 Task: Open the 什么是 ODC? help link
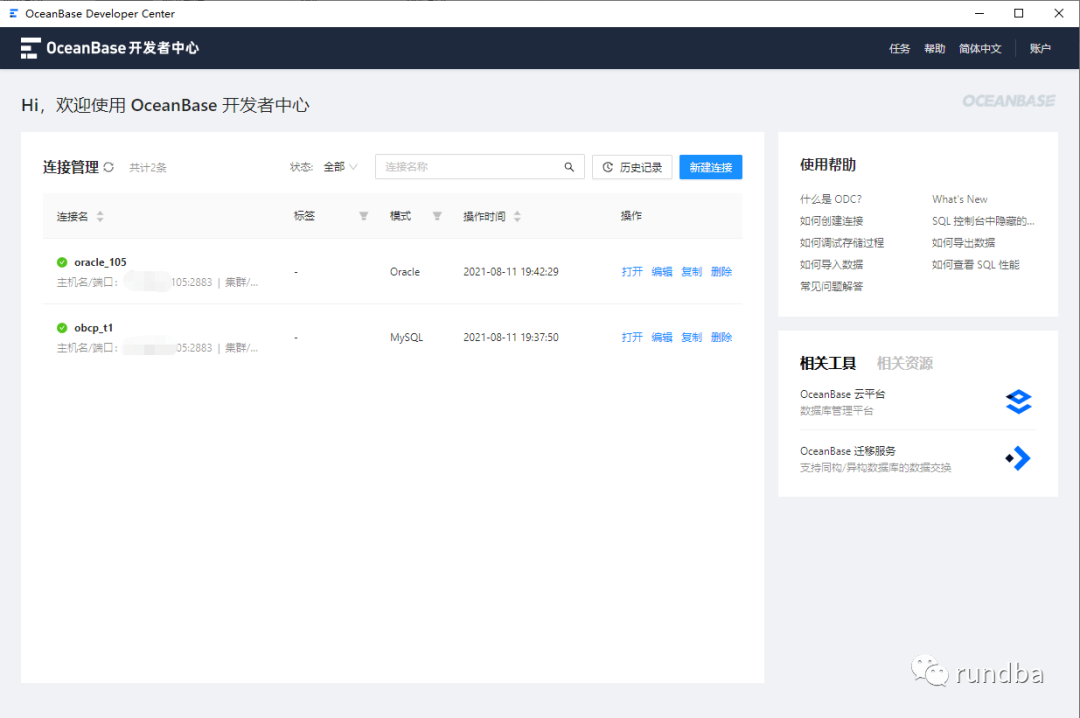coord(831,199)
